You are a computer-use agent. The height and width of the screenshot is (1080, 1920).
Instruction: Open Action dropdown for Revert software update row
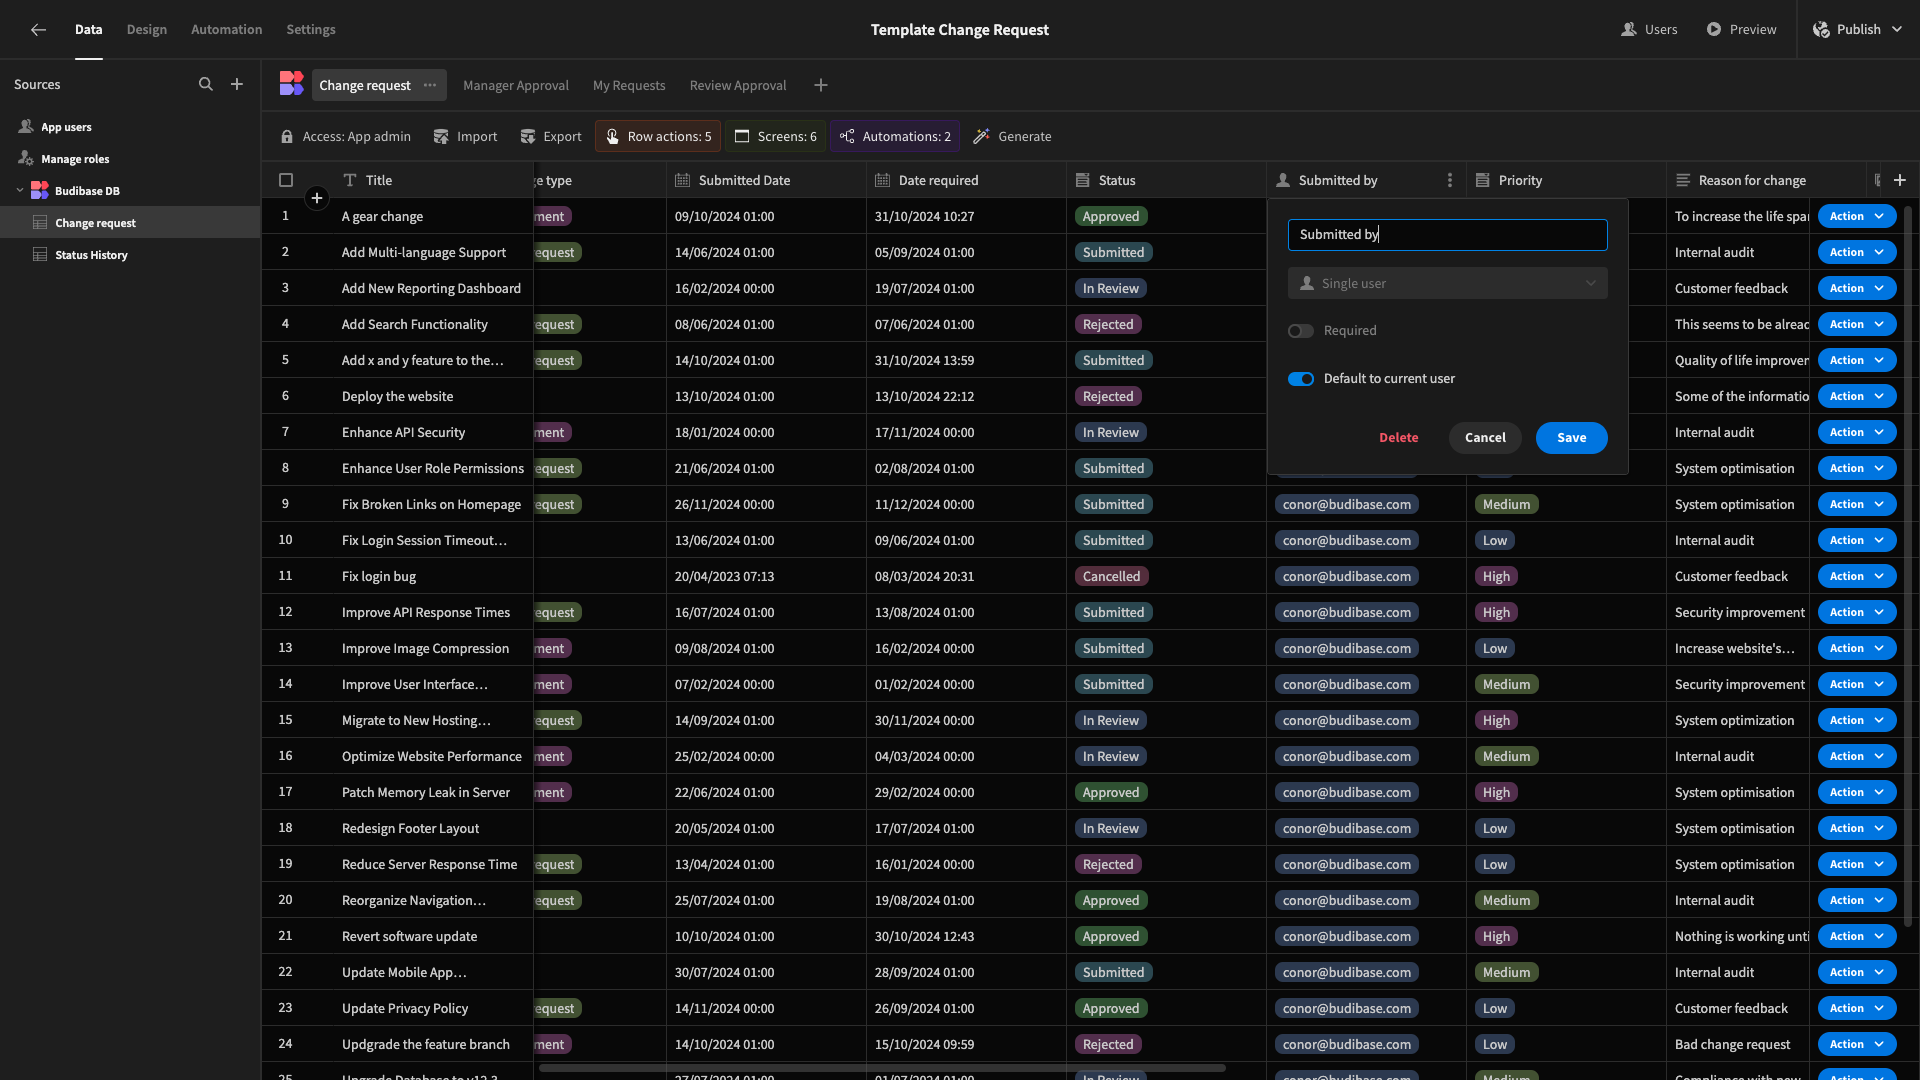(1857, 936)
